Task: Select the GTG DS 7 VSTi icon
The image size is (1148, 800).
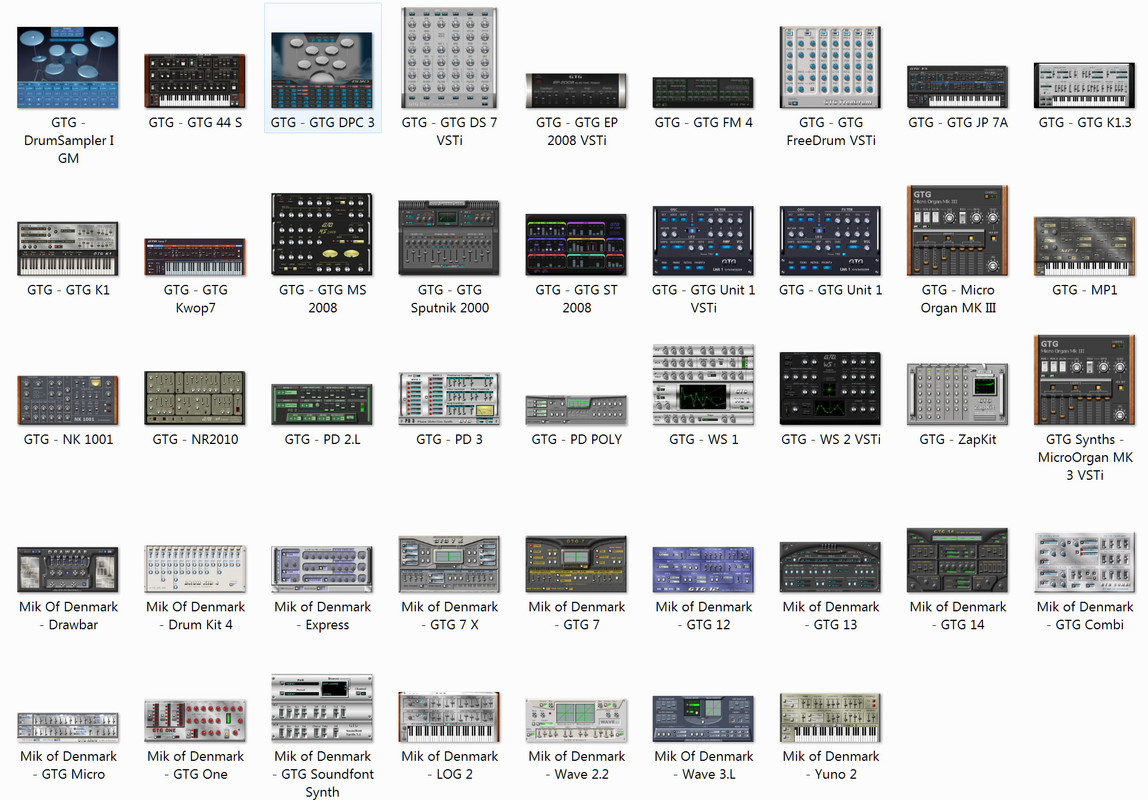Action: click(x=449, y=58)
